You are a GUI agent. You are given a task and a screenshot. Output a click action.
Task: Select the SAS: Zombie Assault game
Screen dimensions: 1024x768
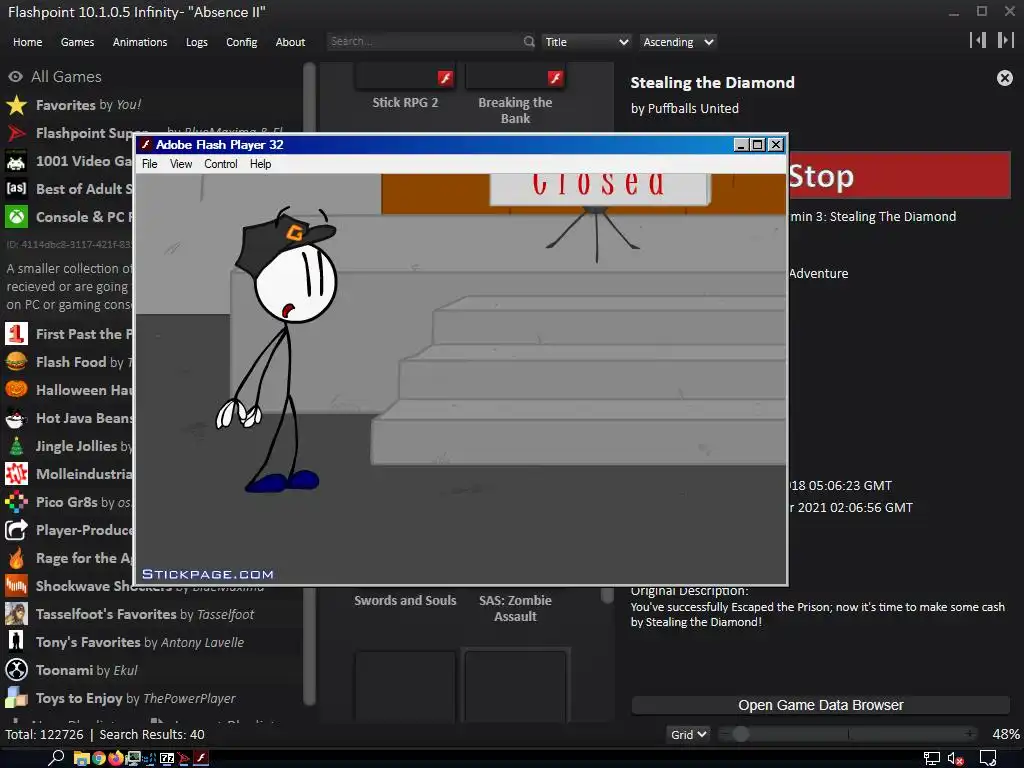[515, 608]
